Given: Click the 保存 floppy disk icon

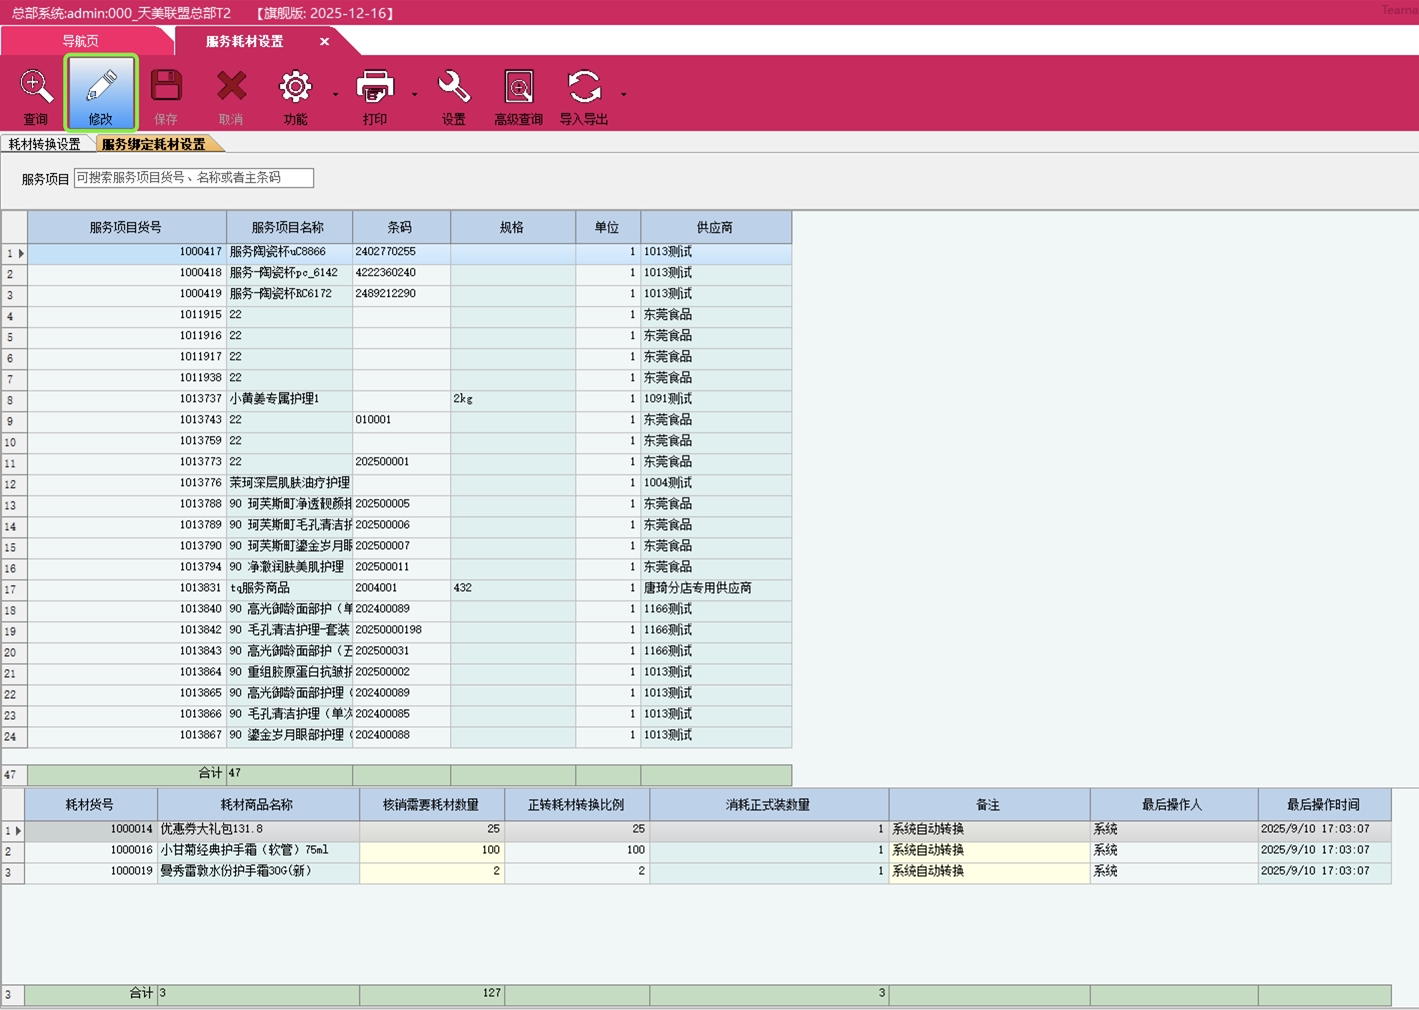Looking at the screenshot, I should click(x=166, y=88).
